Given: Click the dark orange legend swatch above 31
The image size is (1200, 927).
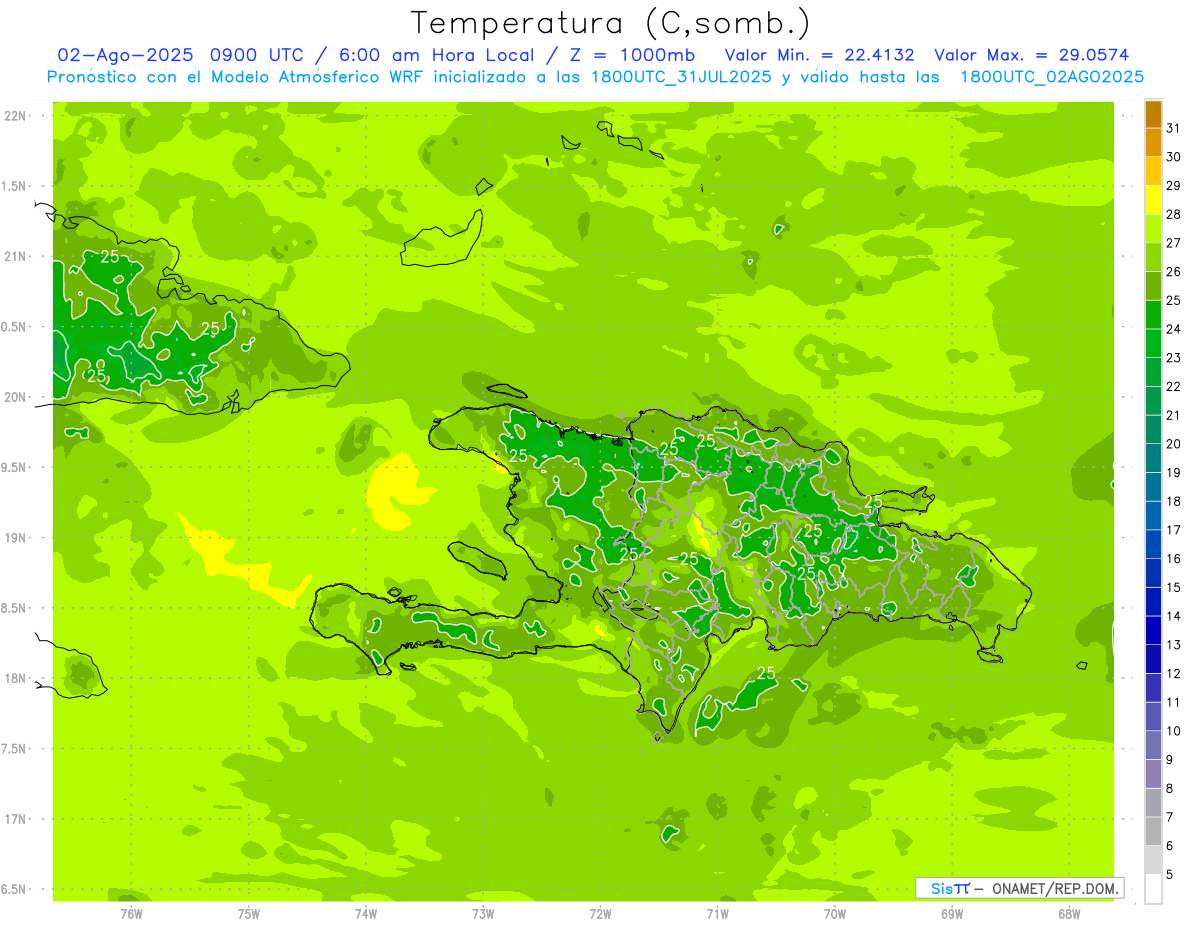Looking at the screenshot, I should [x=1153, y=115].
